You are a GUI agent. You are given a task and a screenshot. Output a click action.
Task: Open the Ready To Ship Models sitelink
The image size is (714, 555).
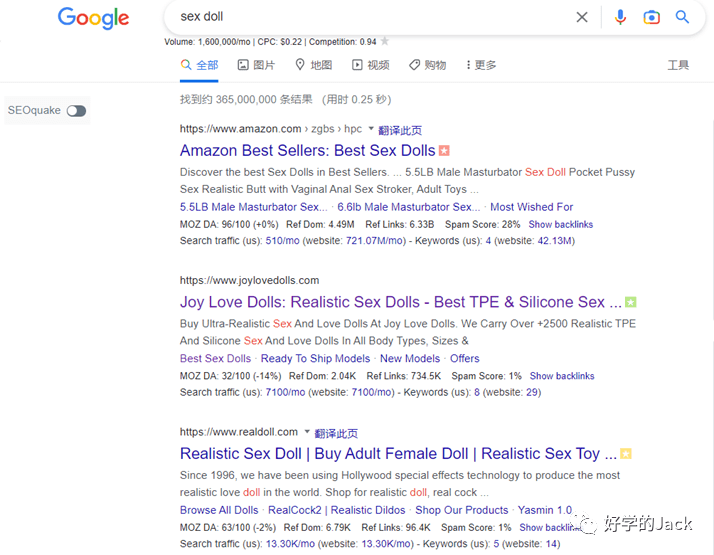coord(315,359)
